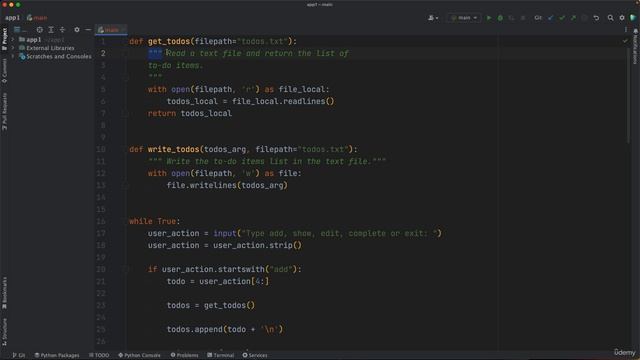Open the Commit side tool window
Viewport: 640px width, 360px height.
click(4, 71)
